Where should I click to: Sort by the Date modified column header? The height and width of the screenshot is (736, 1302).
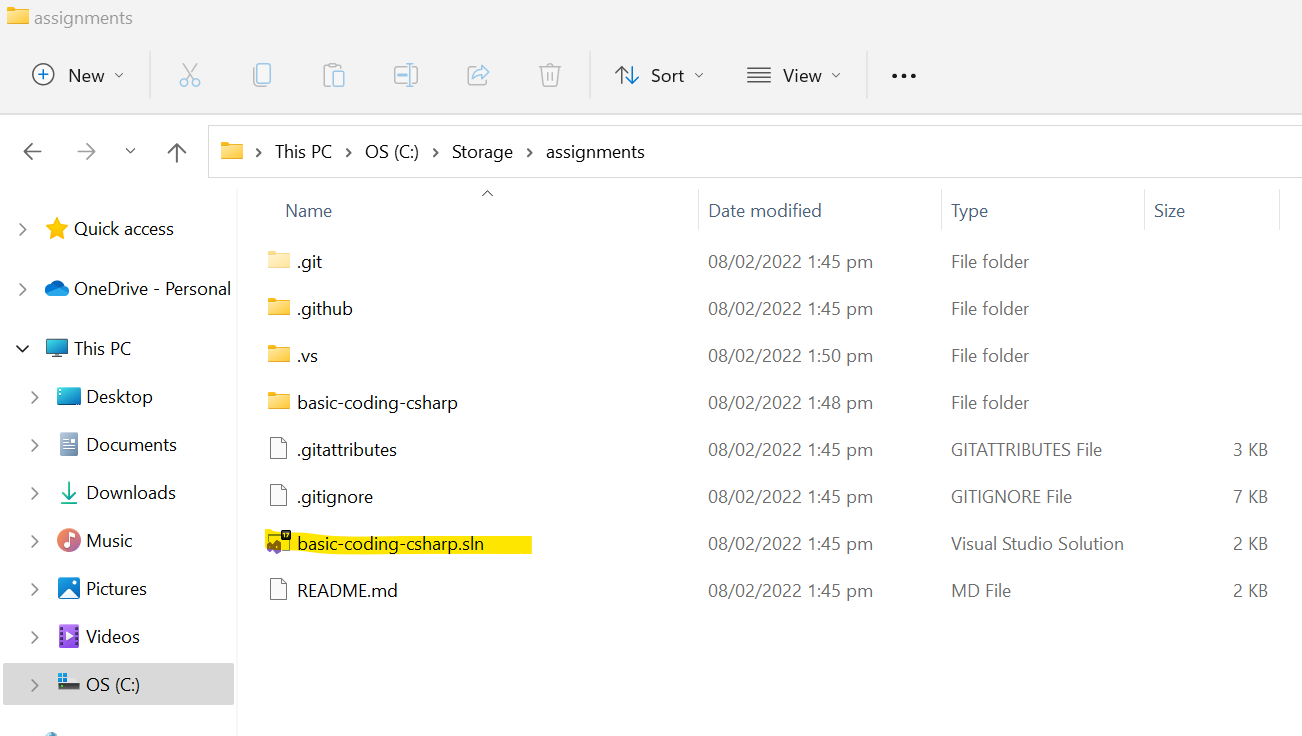click(765, 211)
